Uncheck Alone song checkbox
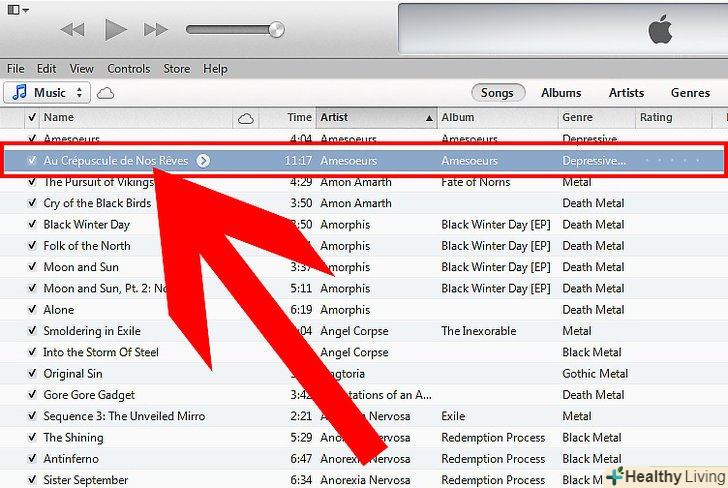The height and width of the screenshot is (488, 728). point(32,310)
